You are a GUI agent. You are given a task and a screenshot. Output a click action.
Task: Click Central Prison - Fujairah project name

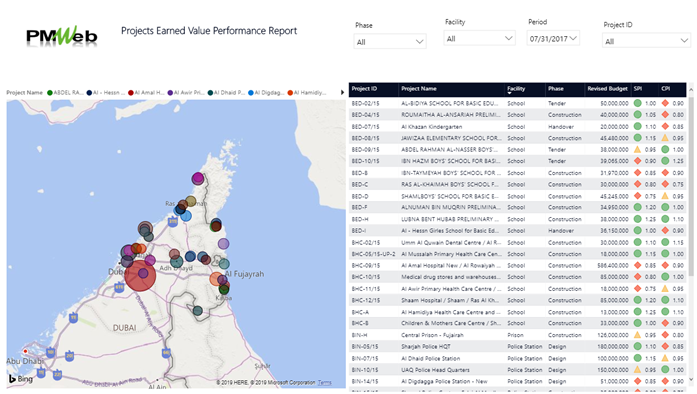coord(432,335)
